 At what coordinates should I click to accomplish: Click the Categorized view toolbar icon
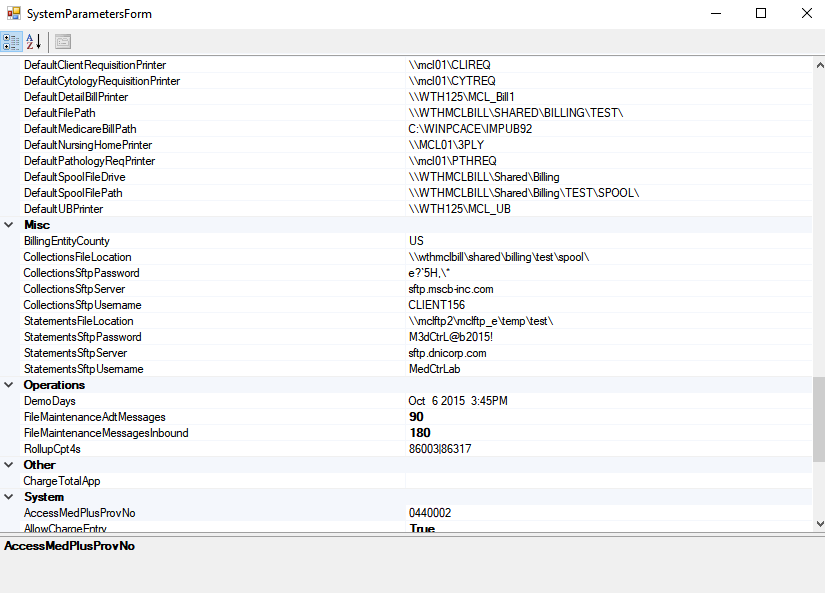point(11,42)
